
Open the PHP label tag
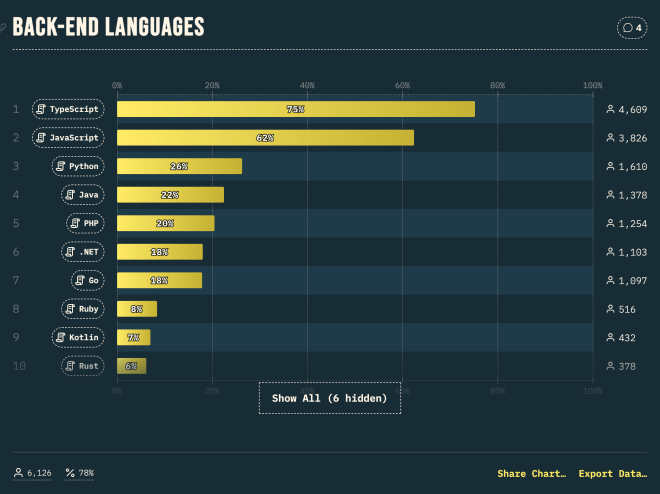(85, 223)
